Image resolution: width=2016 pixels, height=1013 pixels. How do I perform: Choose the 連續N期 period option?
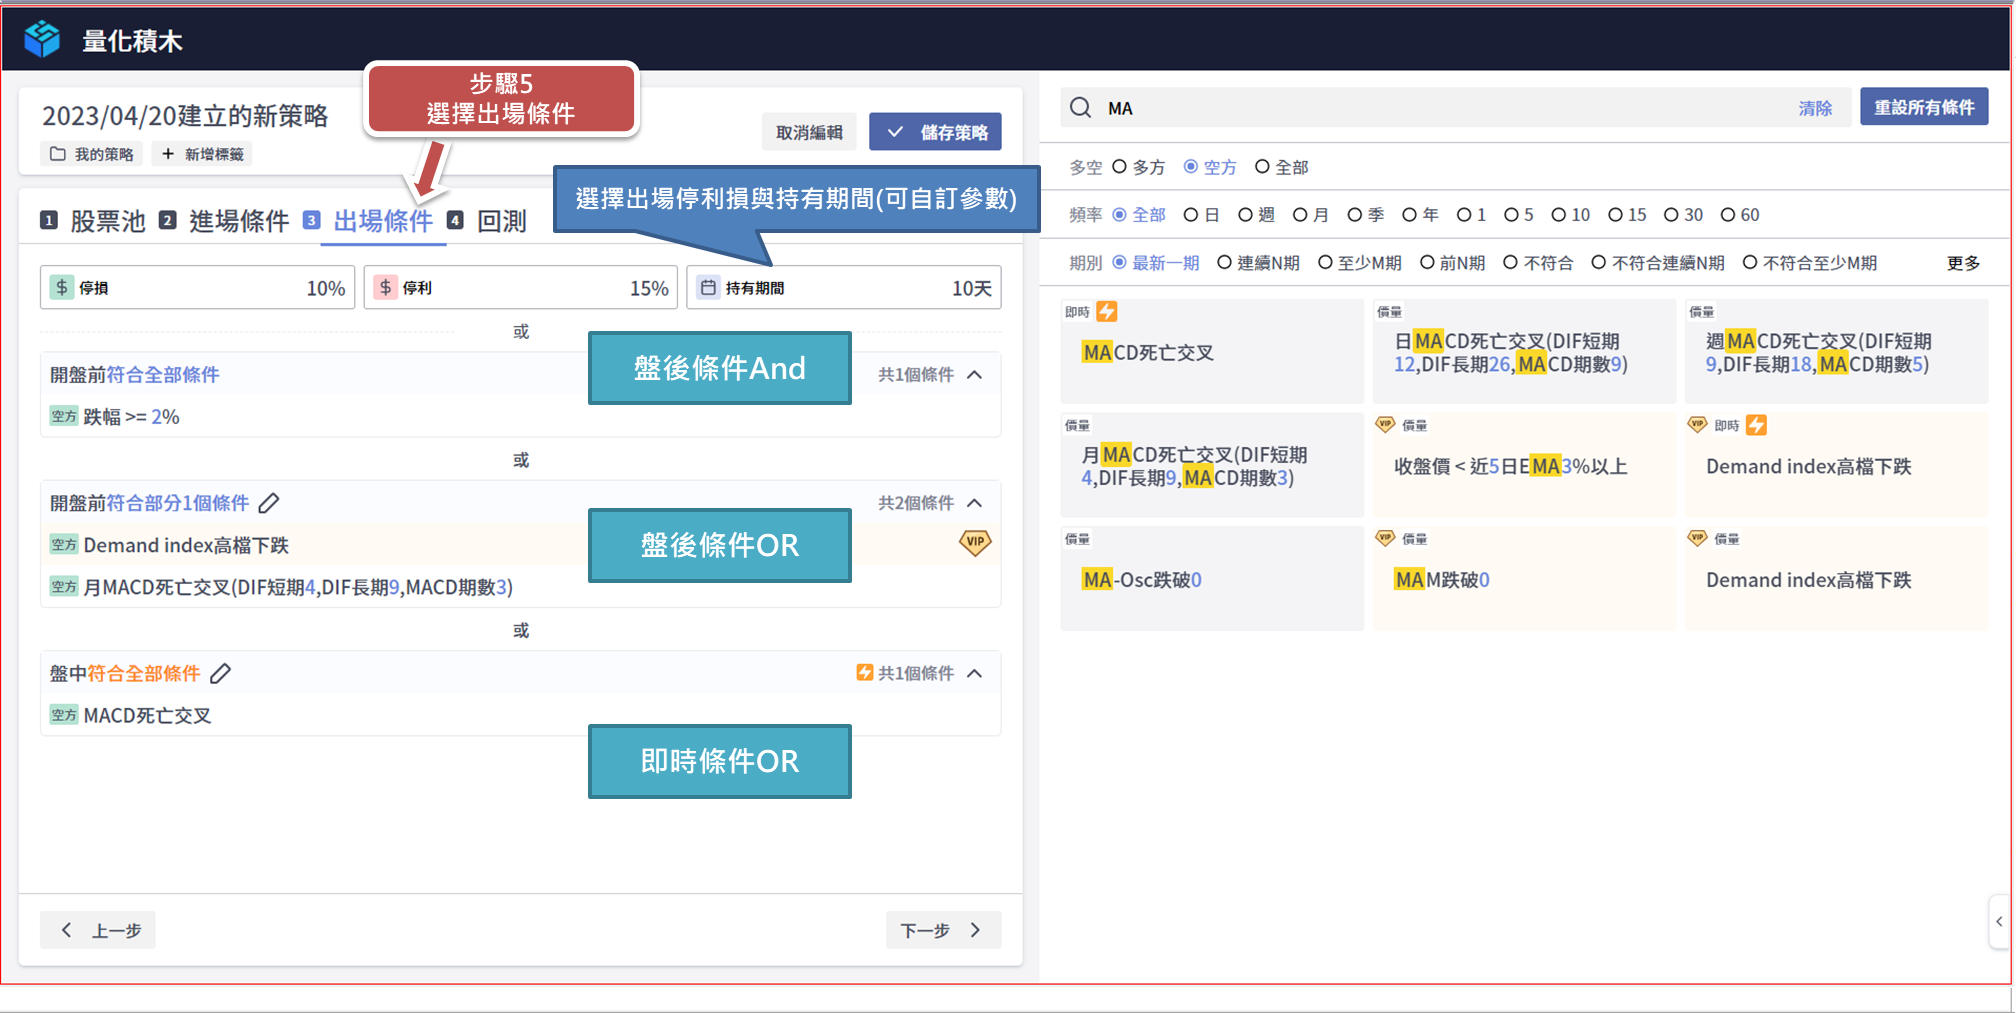[1225, 263]
